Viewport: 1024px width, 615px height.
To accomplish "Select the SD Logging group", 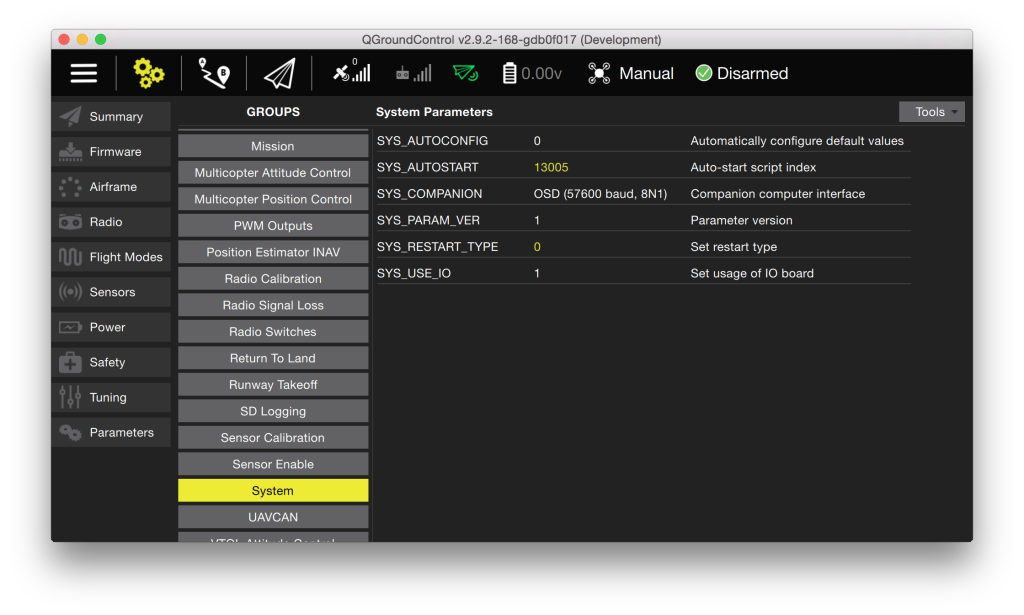I will coord(273,411).
